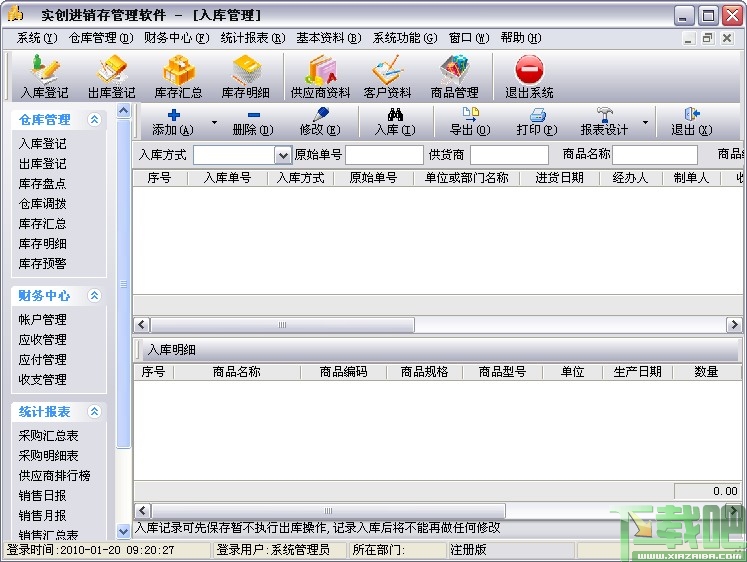The image size is (747, 562).
Task: Open the 入库登记 toolbar icon
Action: coord(45,70)
